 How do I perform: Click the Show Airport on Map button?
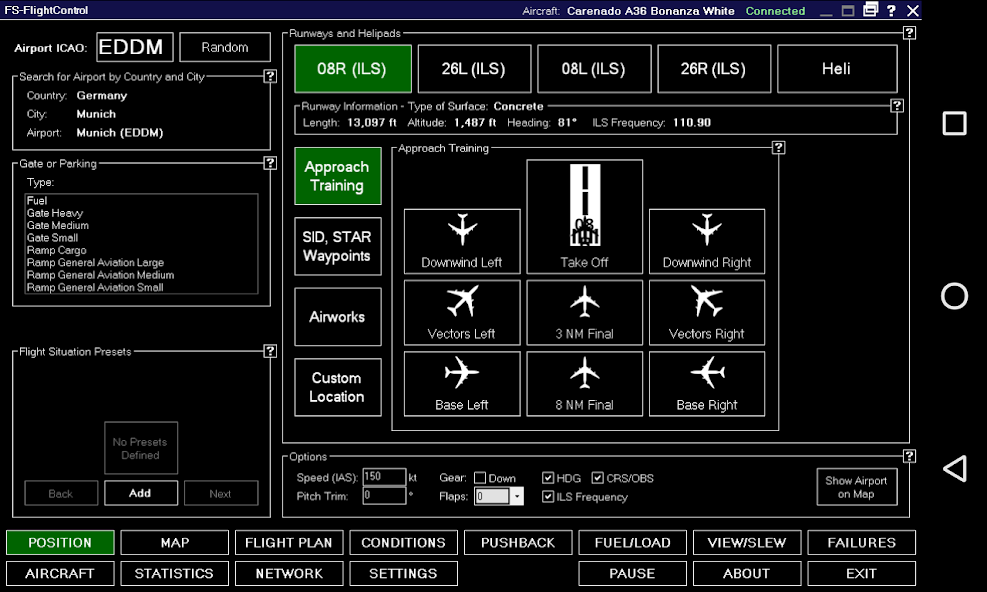tap(856, 486)
